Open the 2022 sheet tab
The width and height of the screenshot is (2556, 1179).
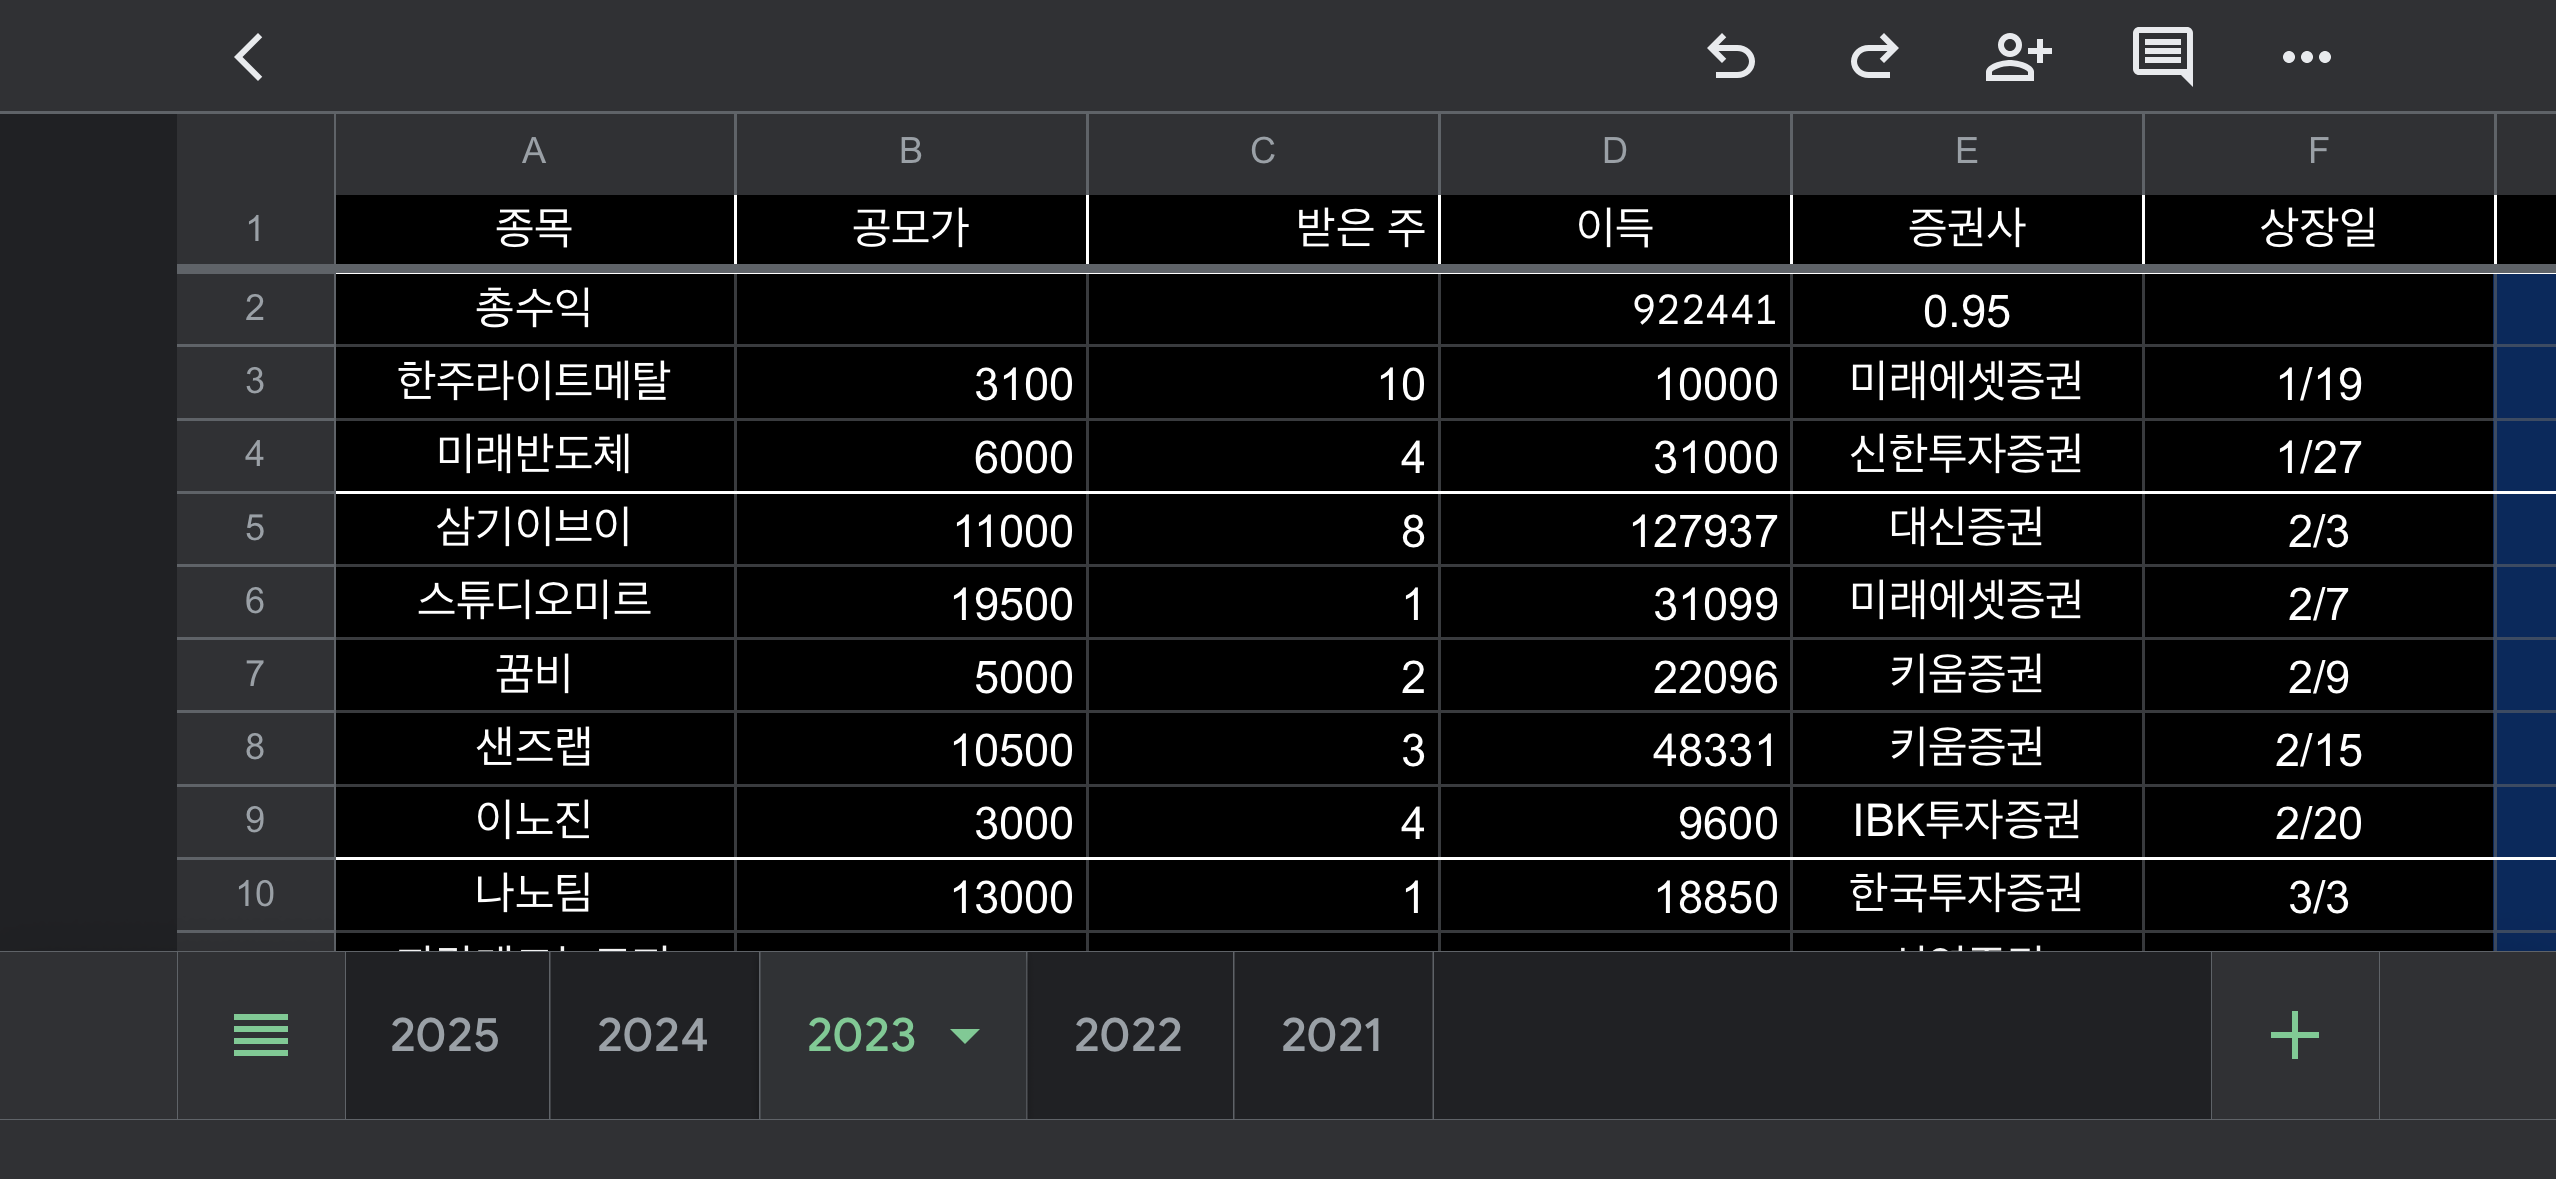(x=1128, y=1035)
